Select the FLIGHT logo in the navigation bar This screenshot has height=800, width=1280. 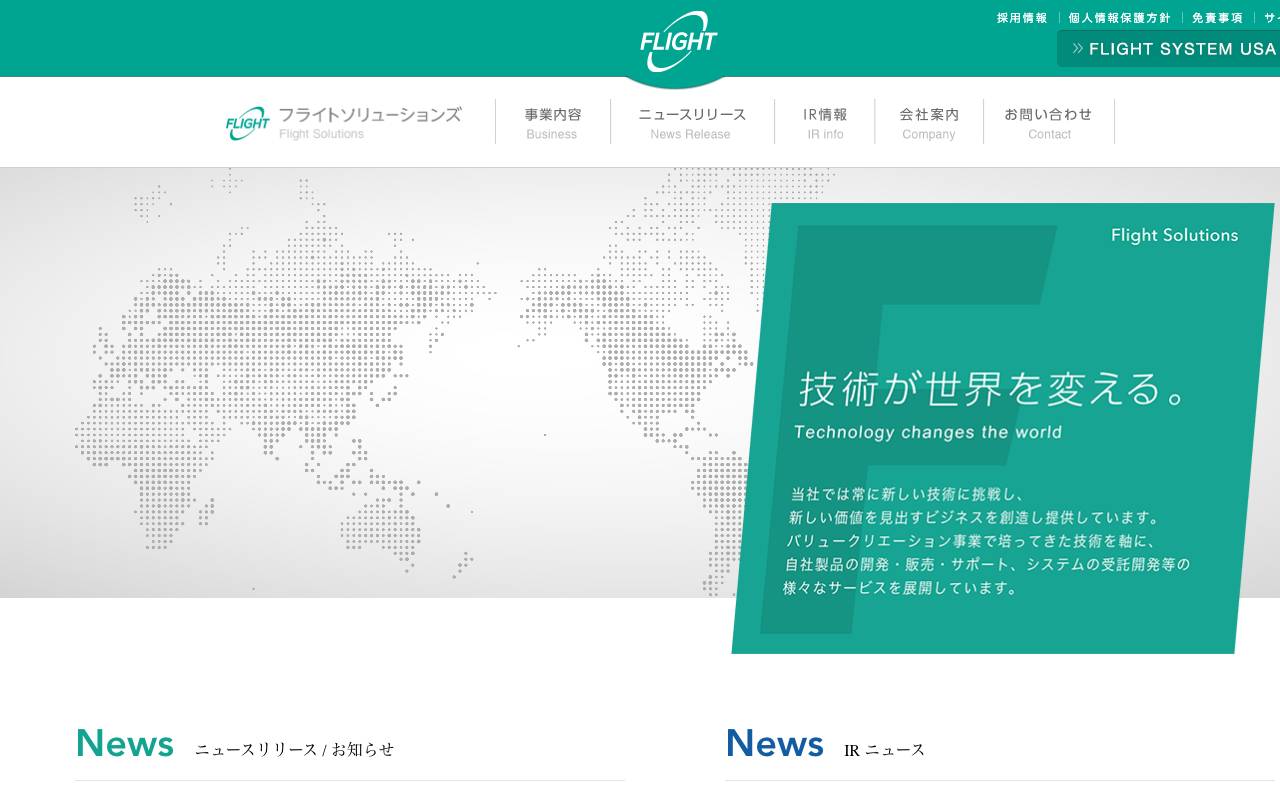click(x=246, y=121)
